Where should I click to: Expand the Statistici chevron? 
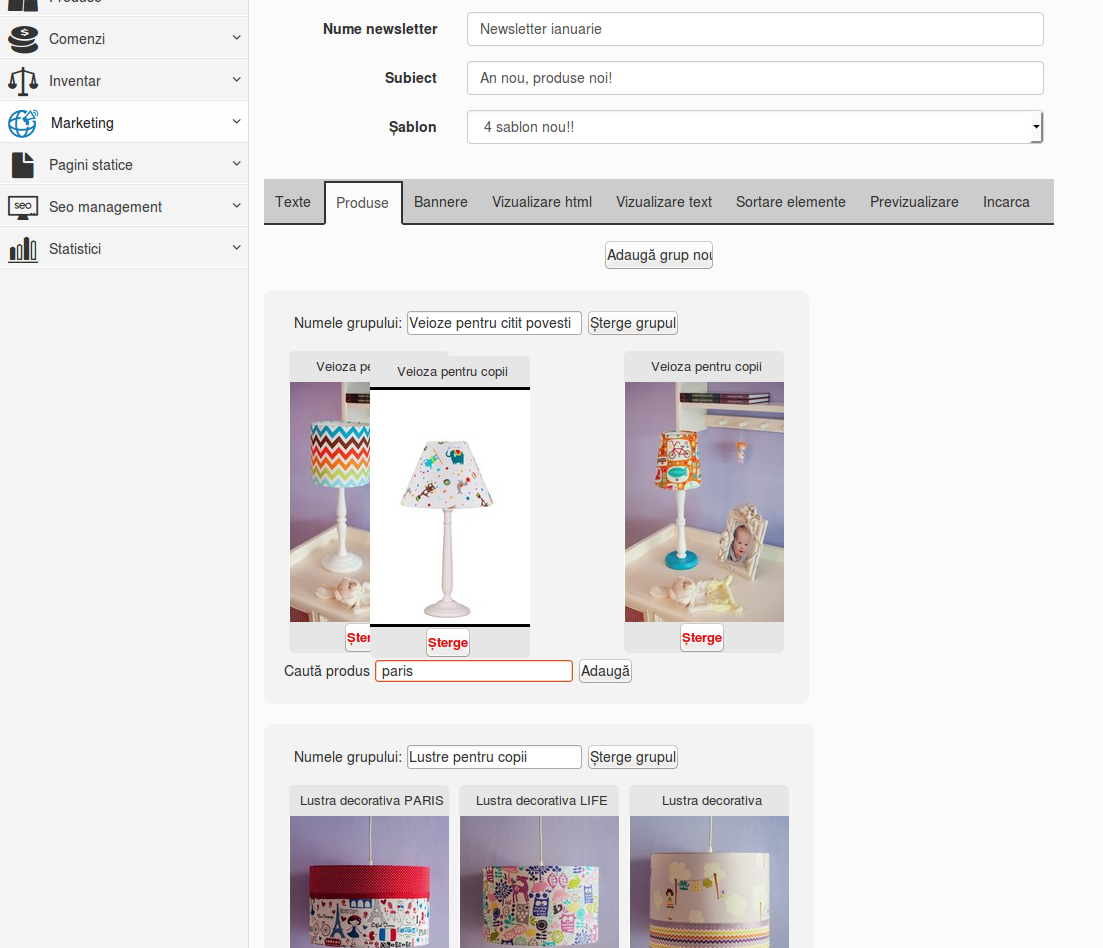point(236,248)
